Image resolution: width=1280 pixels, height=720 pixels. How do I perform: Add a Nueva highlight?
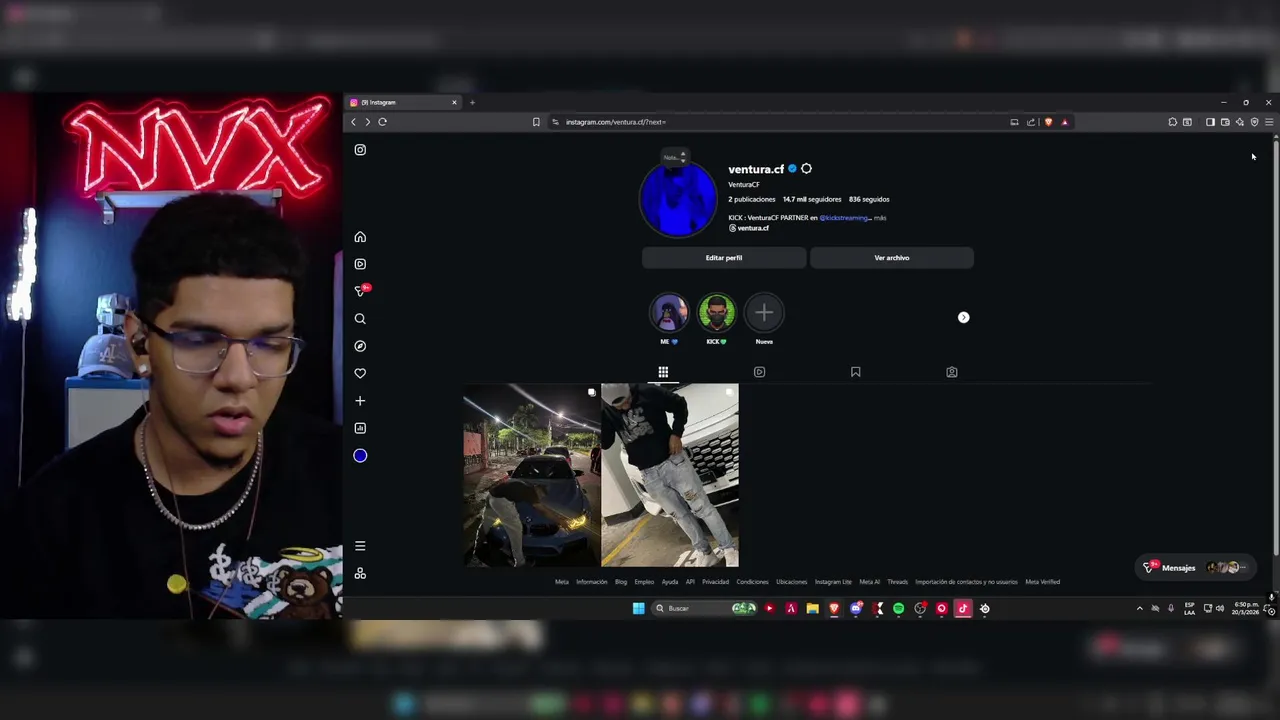click(764, 314)
